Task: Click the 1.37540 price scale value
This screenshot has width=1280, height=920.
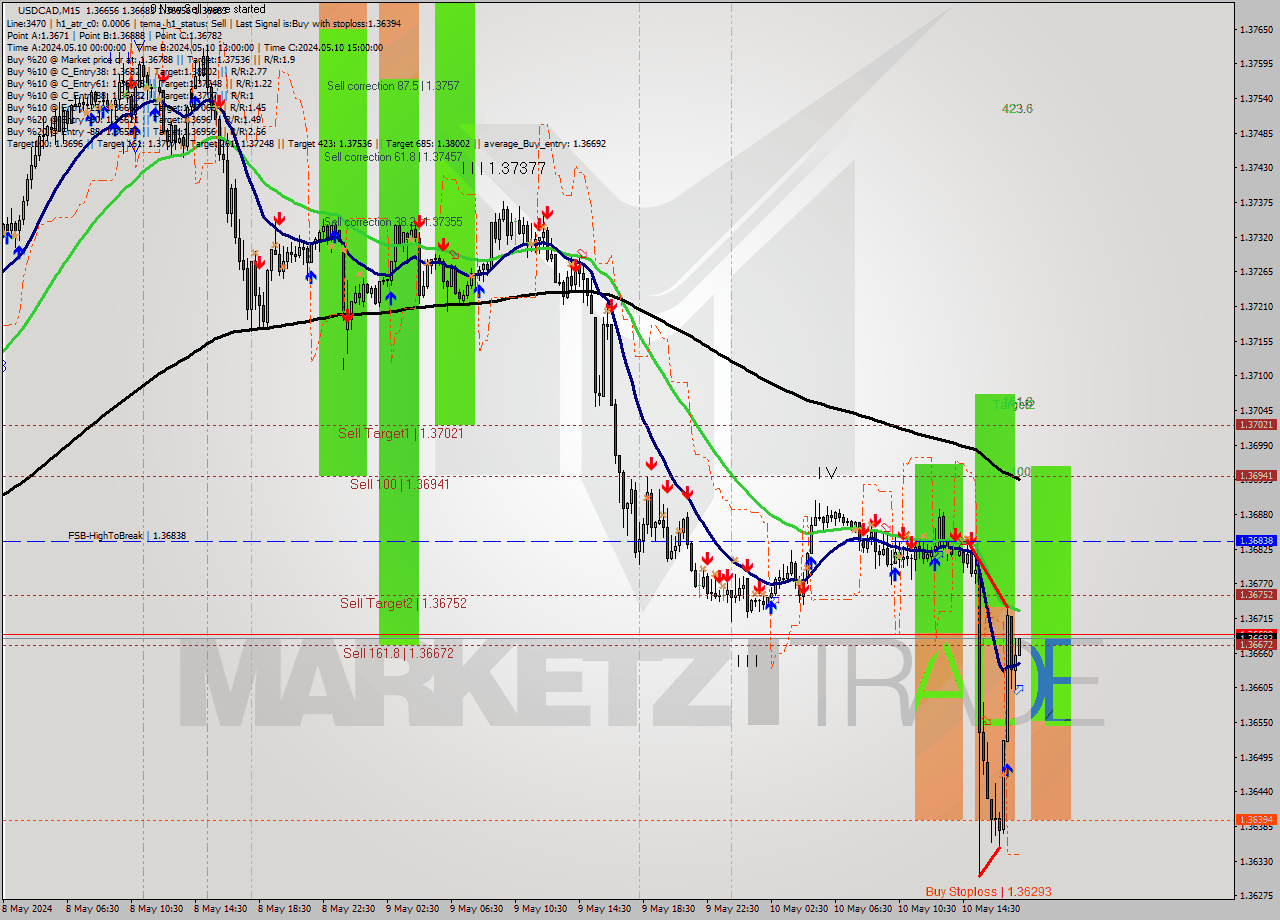Action: click(1256, 99)
